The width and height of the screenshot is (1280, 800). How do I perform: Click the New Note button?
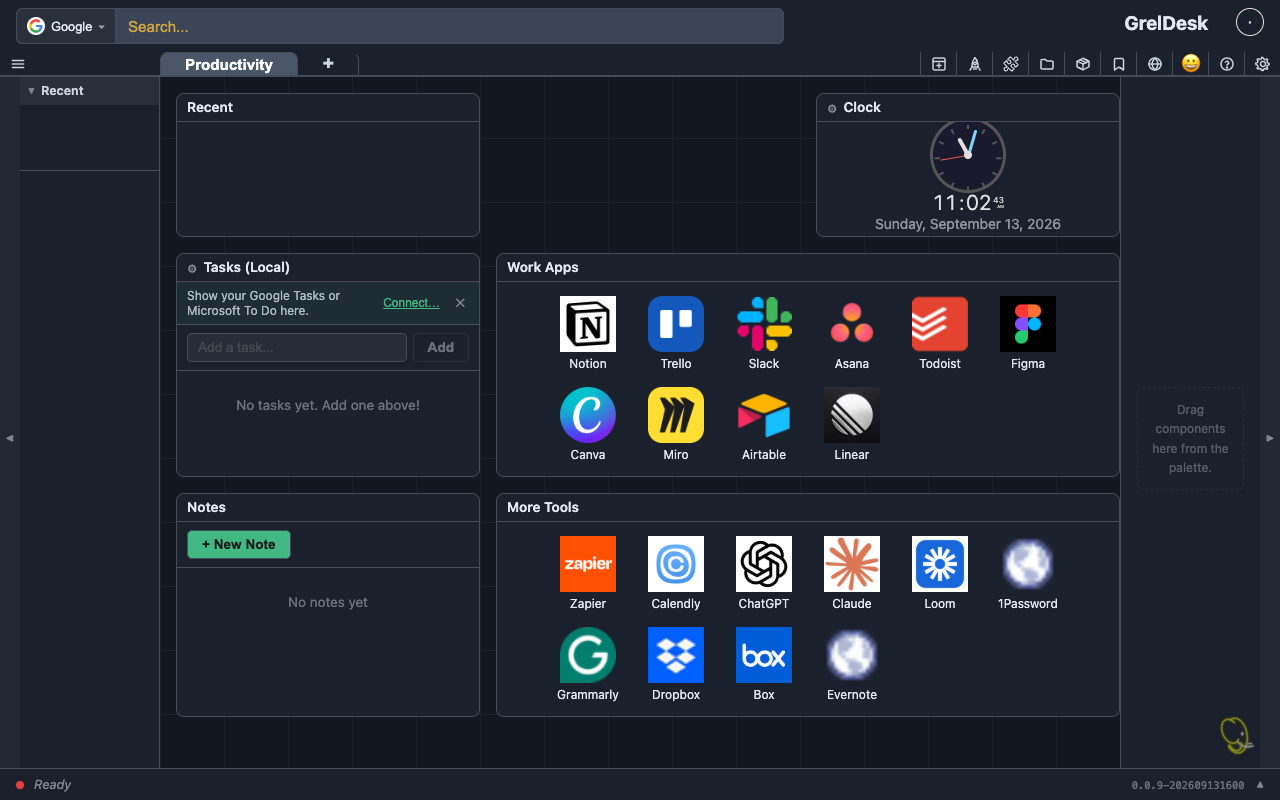coord(239,544)
